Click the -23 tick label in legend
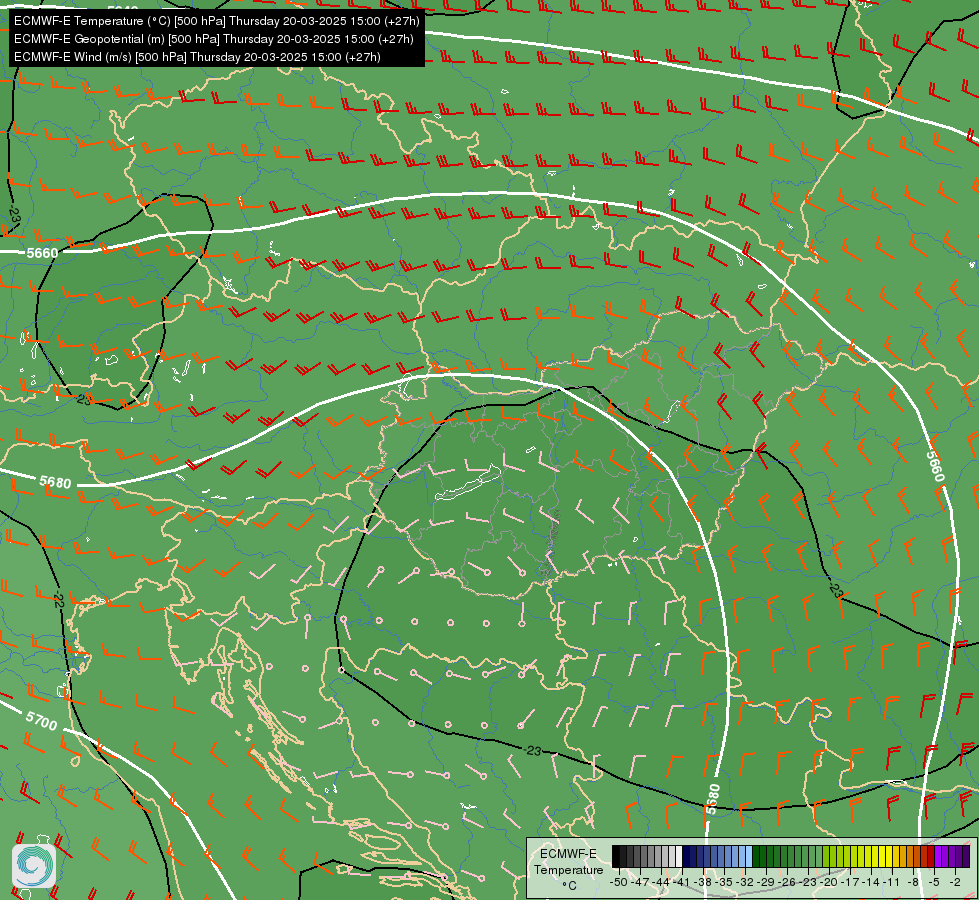979x900 pixels. (808, 883)
